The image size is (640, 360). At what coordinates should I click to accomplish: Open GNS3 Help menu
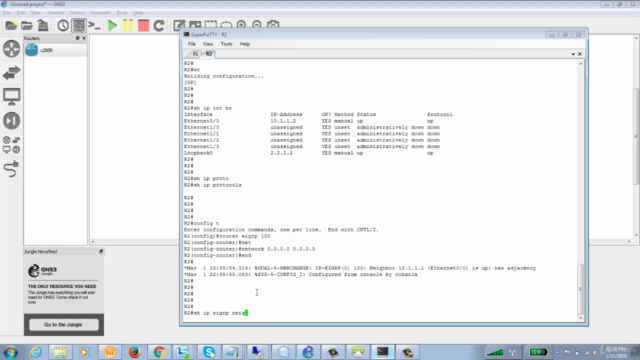click(x=138, y=13)
